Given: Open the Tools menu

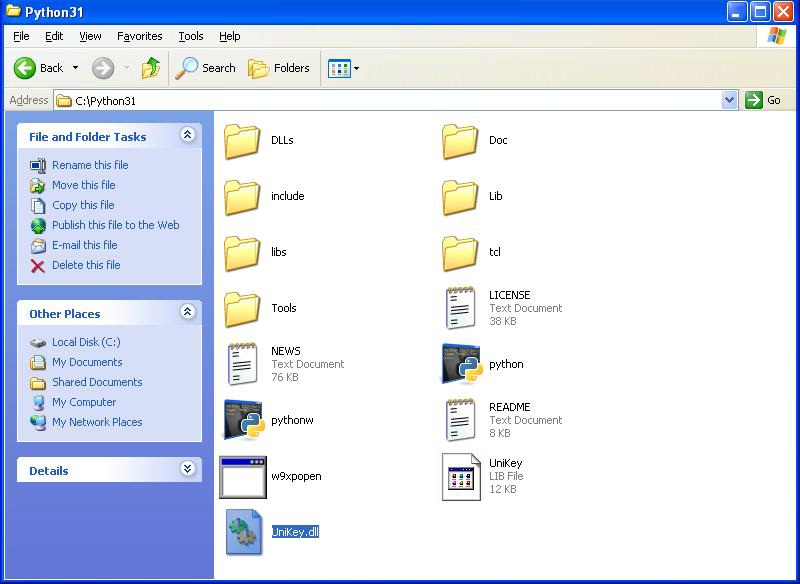Looking at the screenshot, I should coord(191,36).
